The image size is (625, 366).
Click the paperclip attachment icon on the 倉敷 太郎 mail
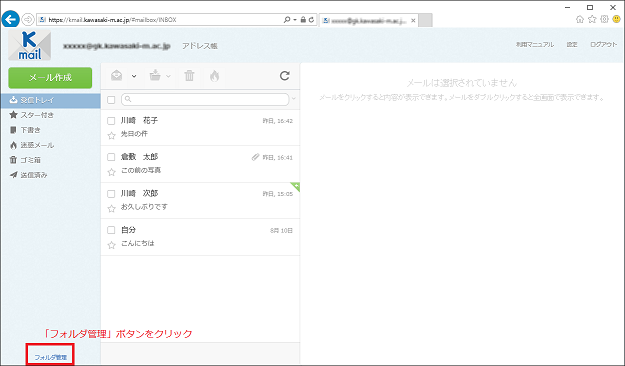256,157
